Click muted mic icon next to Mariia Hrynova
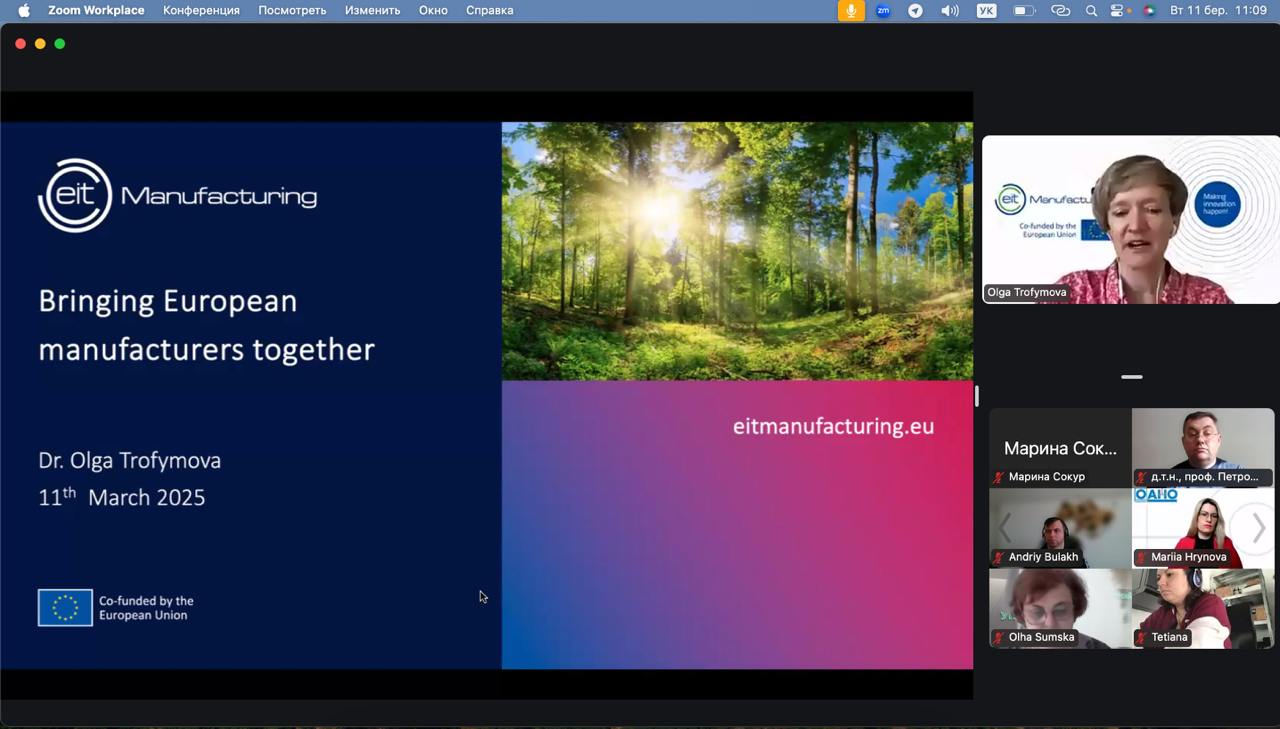Screen dimensions: 1280x729 coord(1141,557)
